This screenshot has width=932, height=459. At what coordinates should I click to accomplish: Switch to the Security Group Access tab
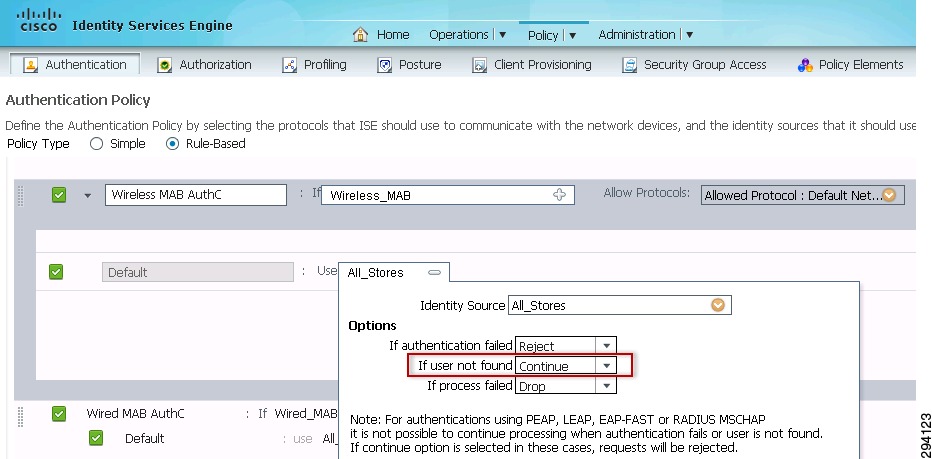point(694,64)
